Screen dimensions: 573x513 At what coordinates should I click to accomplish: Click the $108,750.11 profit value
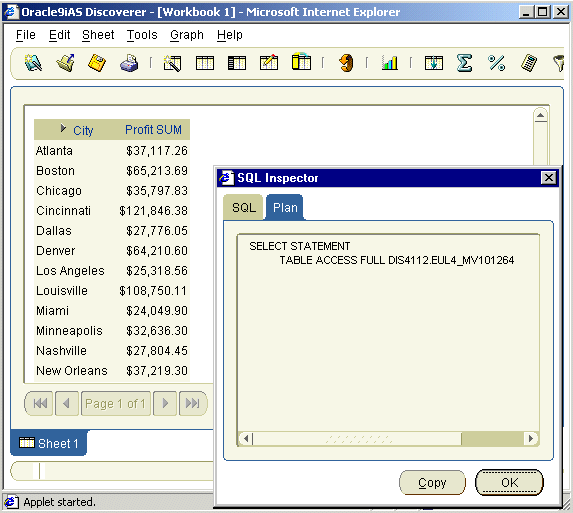click(153, 291)
